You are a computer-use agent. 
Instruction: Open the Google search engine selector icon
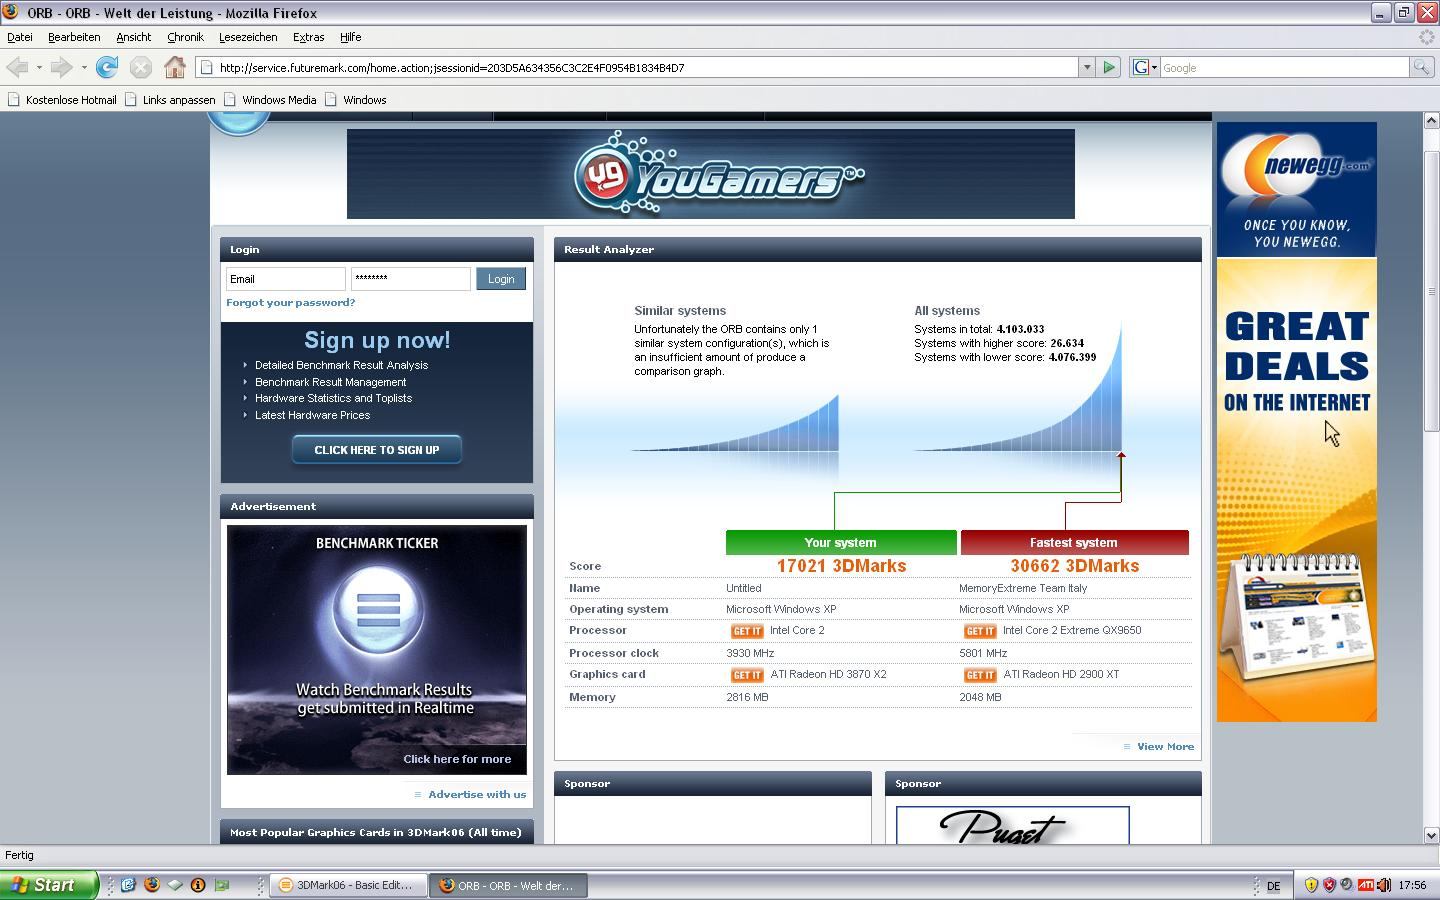click(x=1144, y=68)
